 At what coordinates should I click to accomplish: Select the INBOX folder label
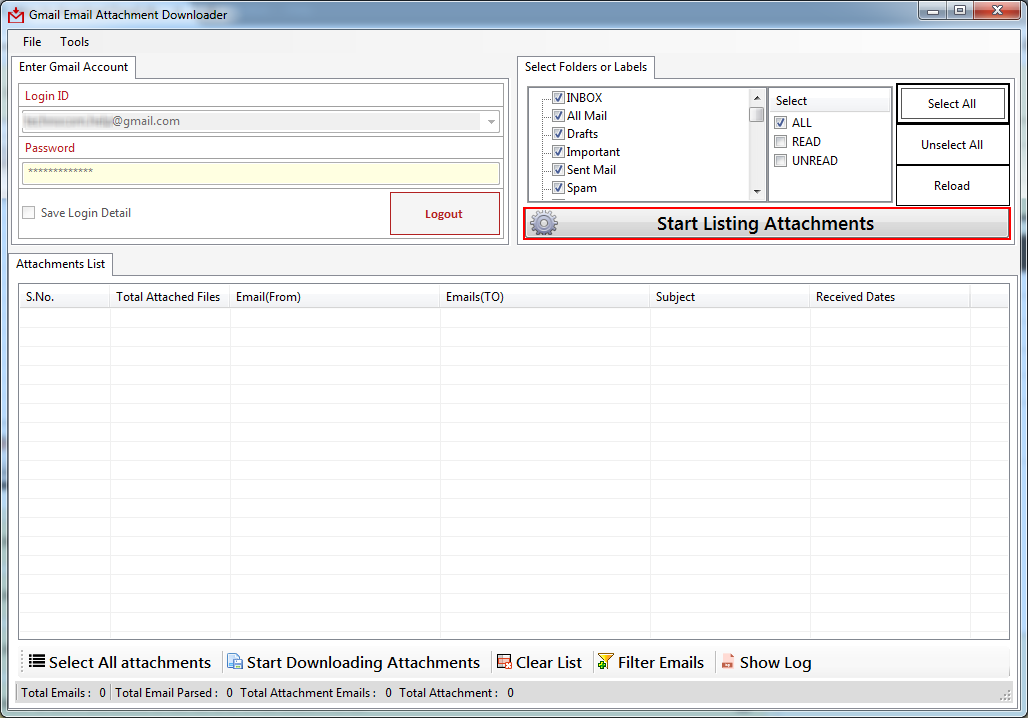tap(584, 98)
